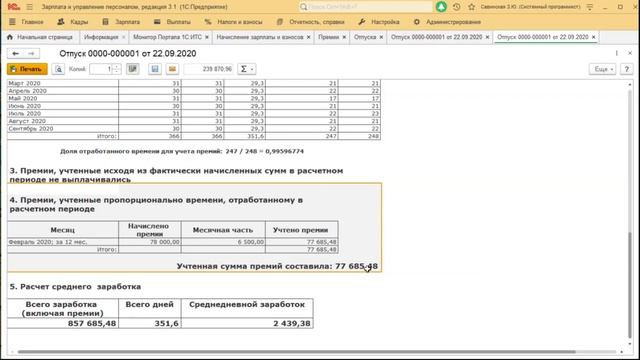Click the Копий number field
The width and height of the screenshot is (640, 360).
click(101, 69)
